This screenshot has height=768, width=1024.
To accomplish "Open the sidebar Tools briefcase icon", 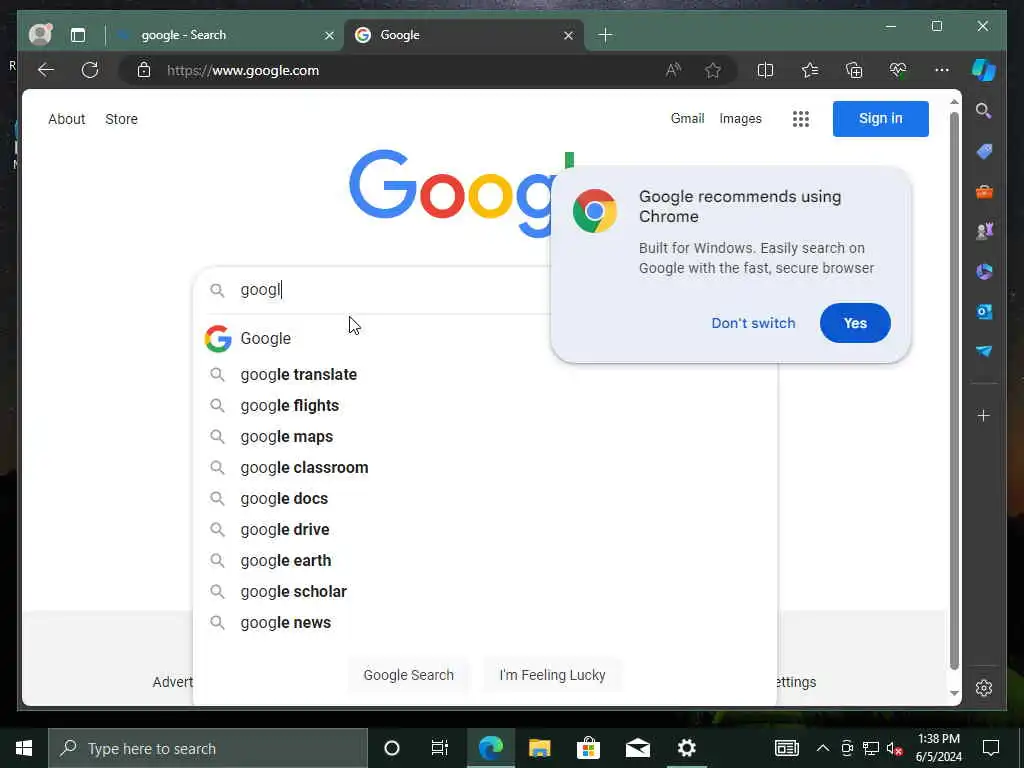I will (984, 192).
